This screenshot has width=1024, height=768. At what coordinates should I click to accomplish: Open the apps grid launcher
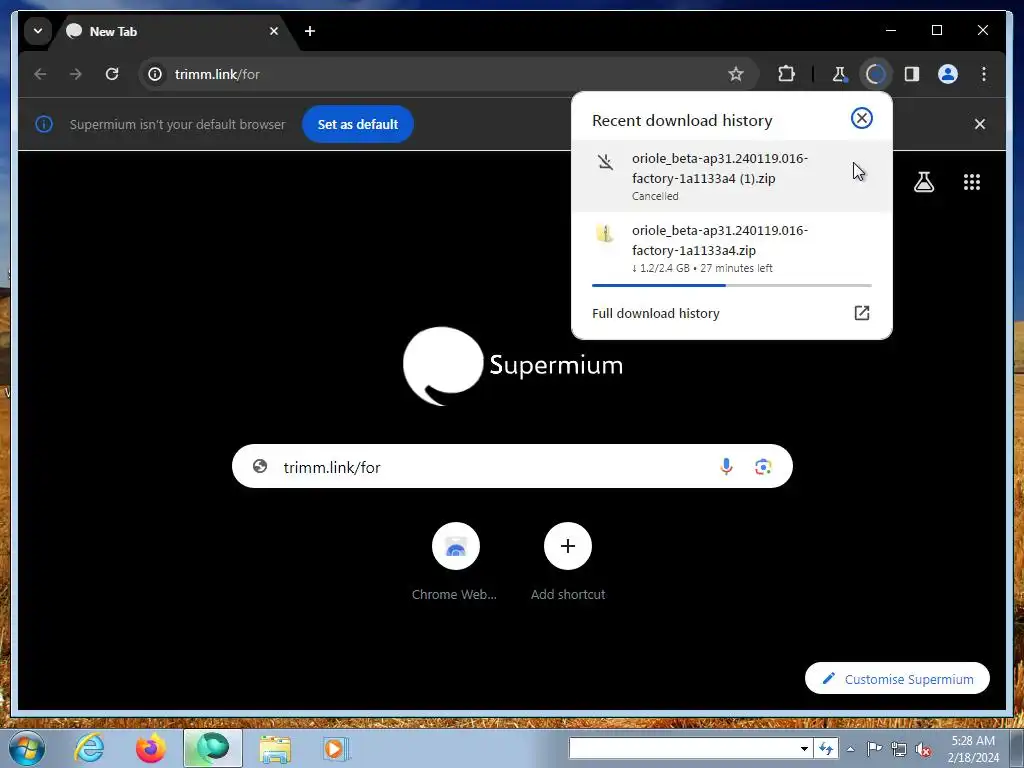972,182
